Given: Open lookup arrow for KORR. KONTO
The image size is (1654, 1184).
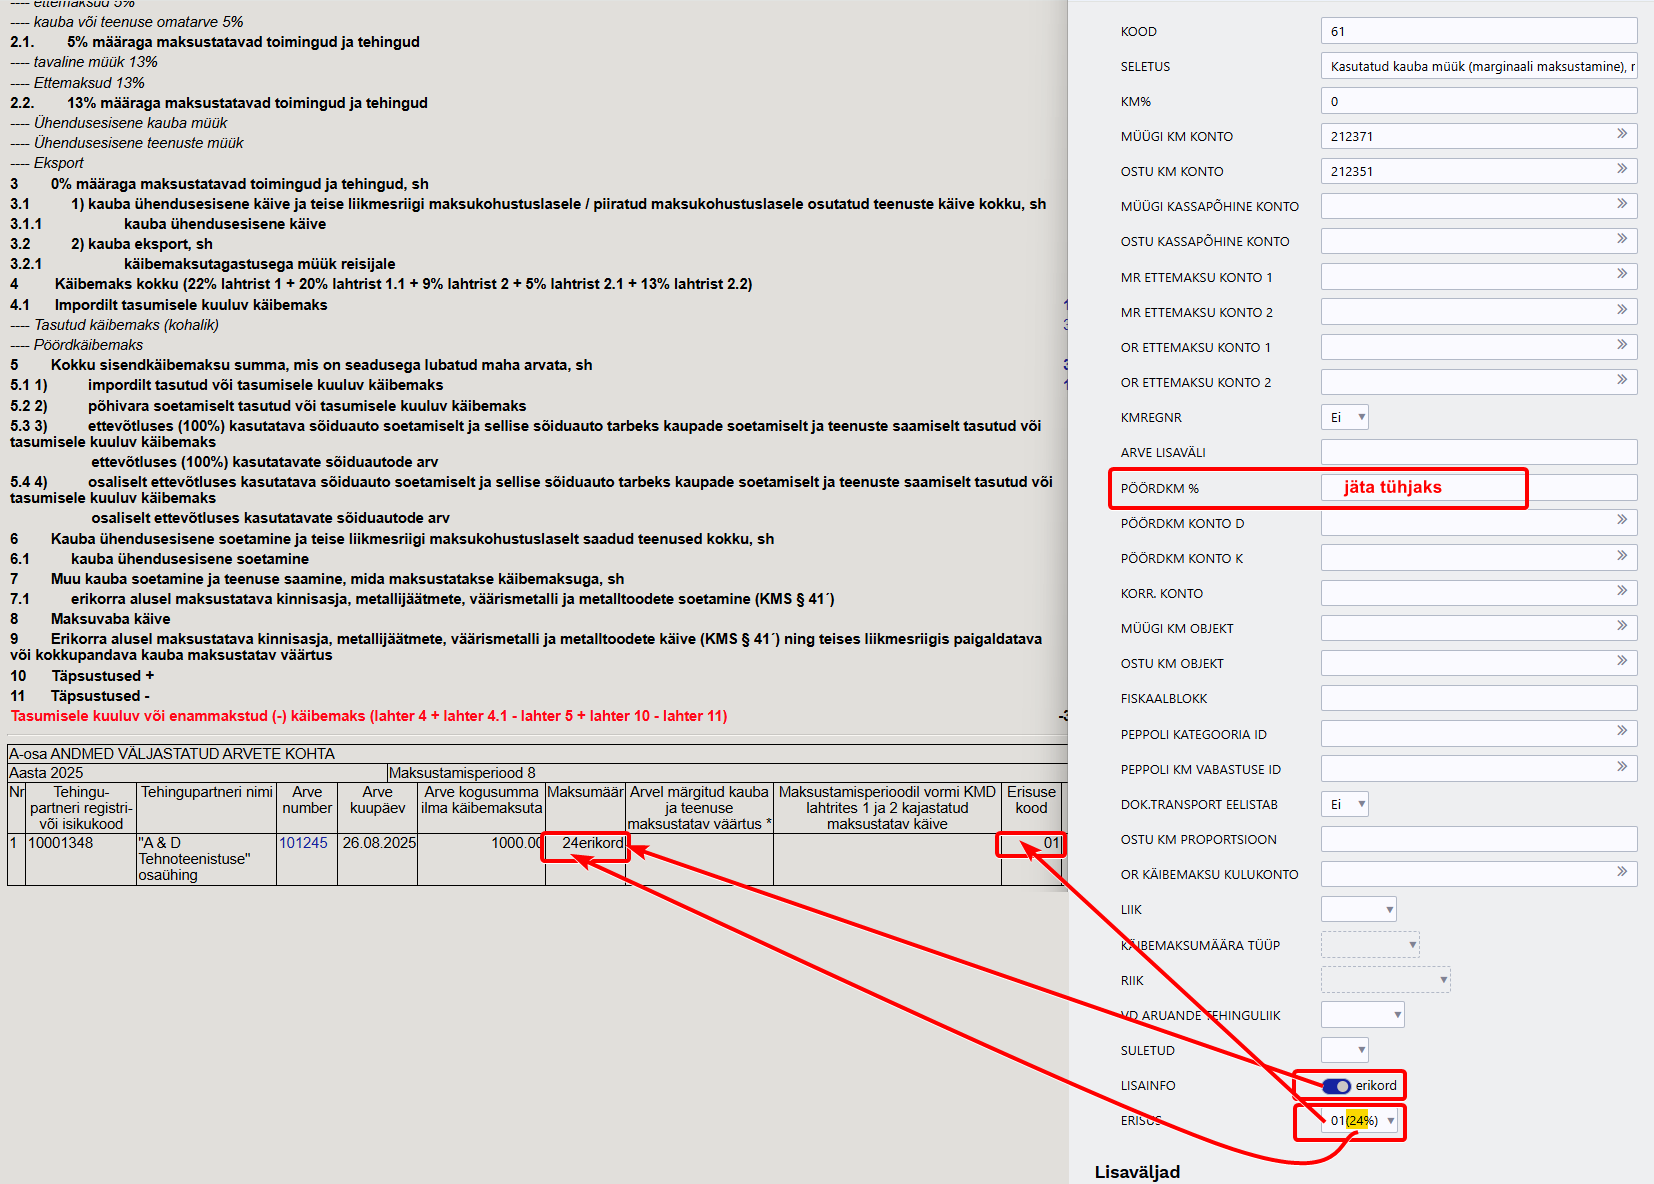Looking at the screenshot, I should (x=1622, y=591).
